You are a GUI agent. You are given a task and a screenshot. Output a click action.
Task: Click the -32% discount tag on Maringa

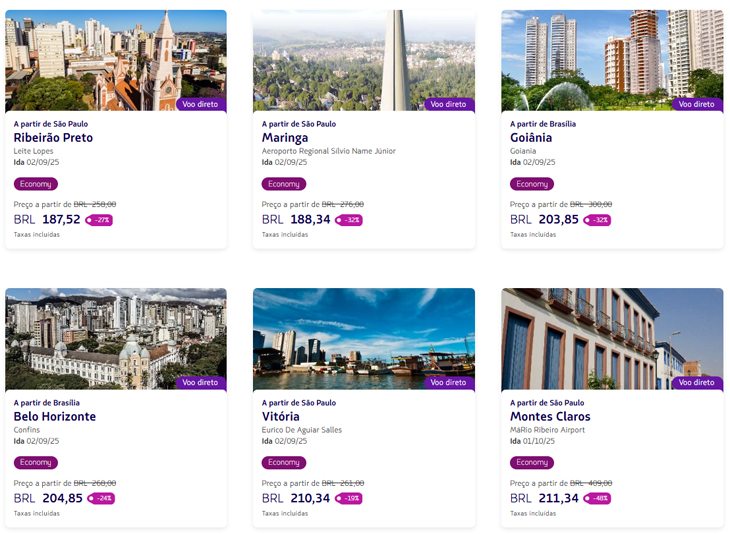tap(349, 220)
